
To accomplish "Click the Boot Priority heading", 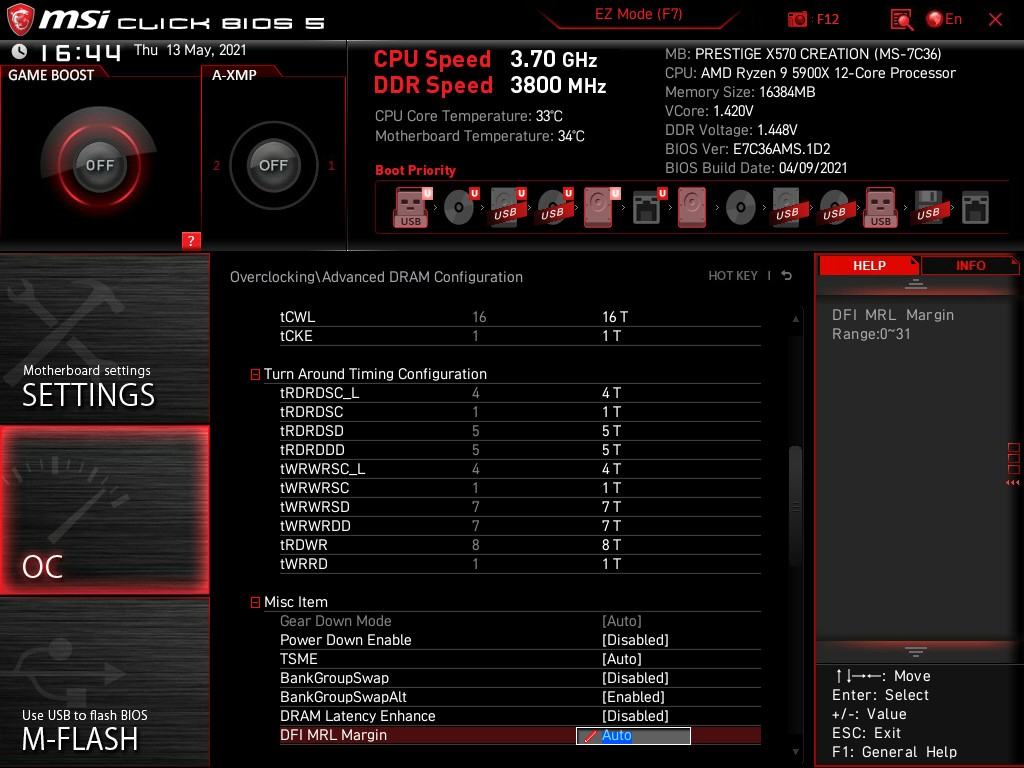I will click(415, 170).
